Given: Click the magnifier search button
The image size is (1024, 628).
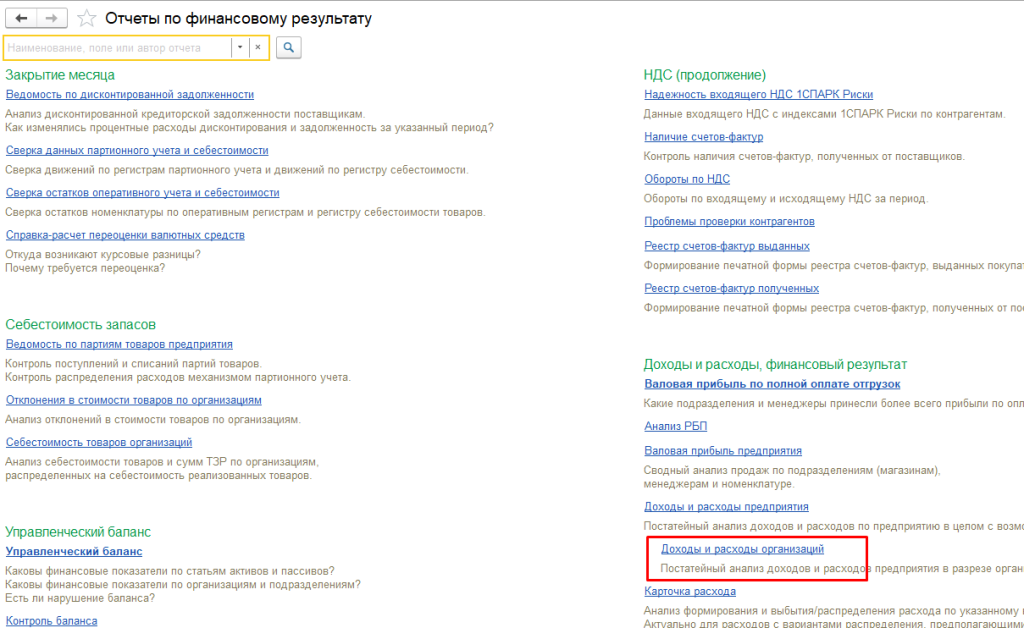Looking at the screenshot, I should [289, 47].
